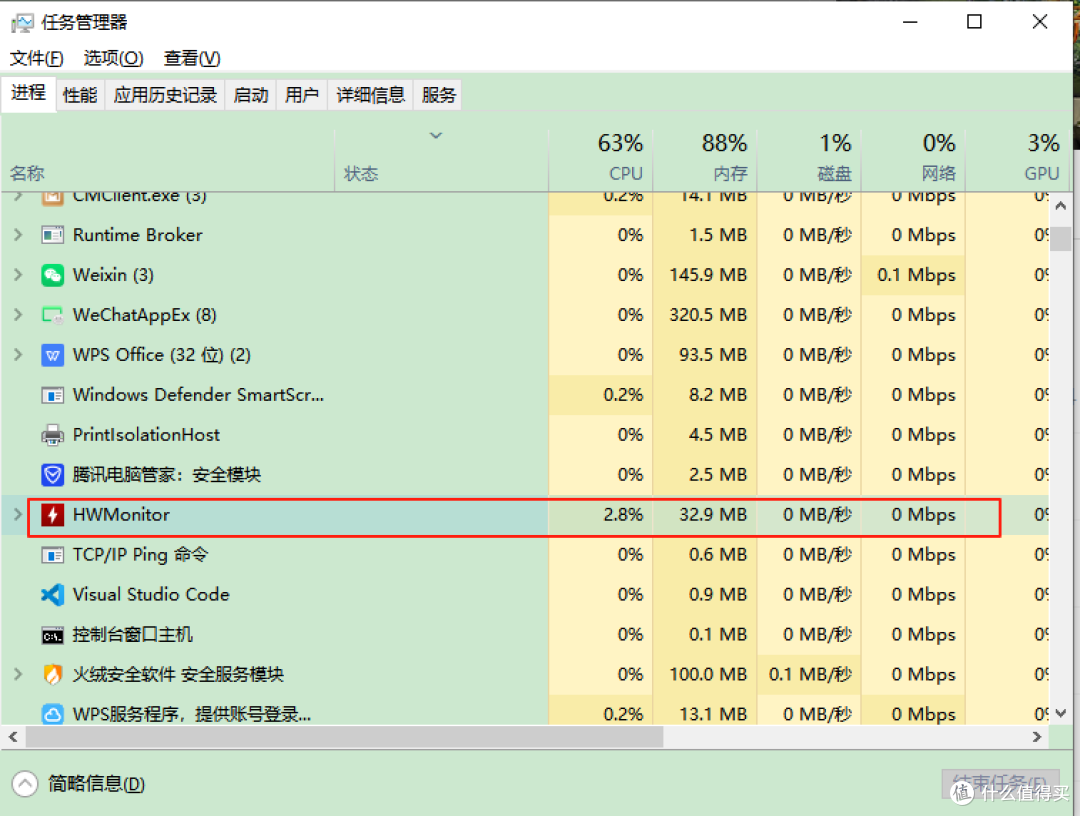The image size is (1080, 816).
Task: Click the 火绒安全软件 orange shield icon
Action: click(52, 675)
